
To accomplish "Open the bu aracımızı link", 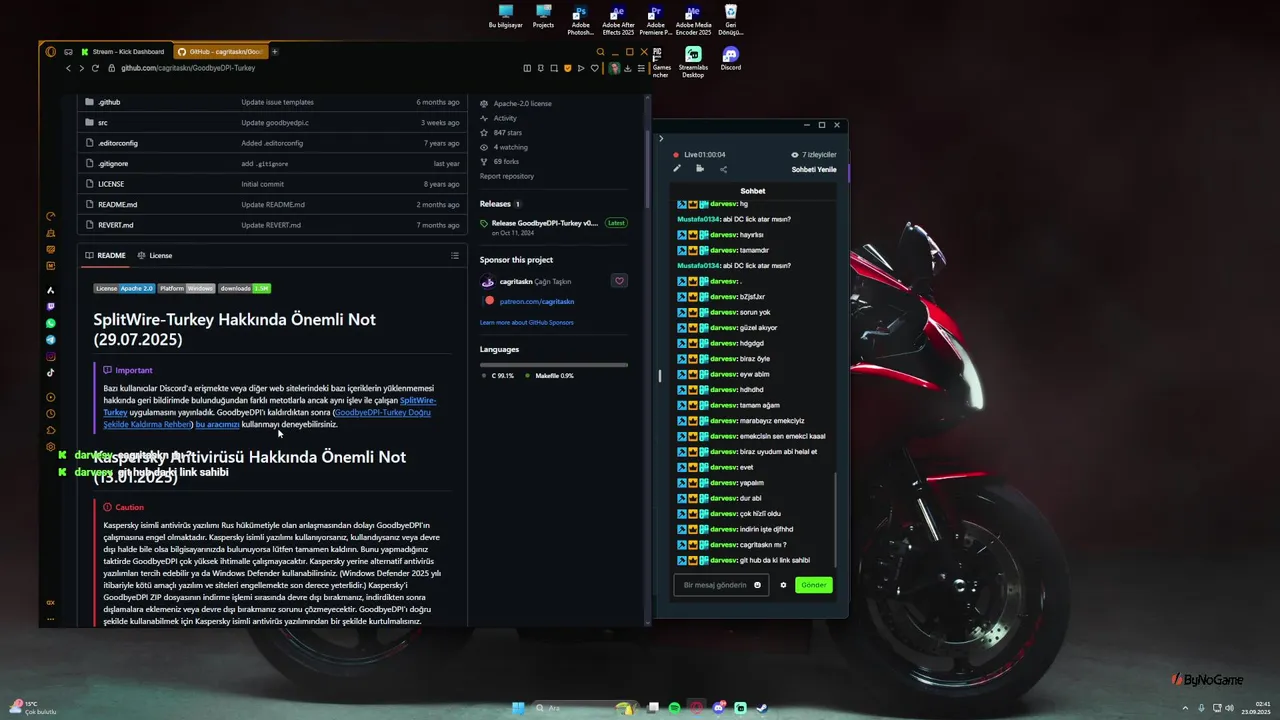I will (x=217, y=424).
